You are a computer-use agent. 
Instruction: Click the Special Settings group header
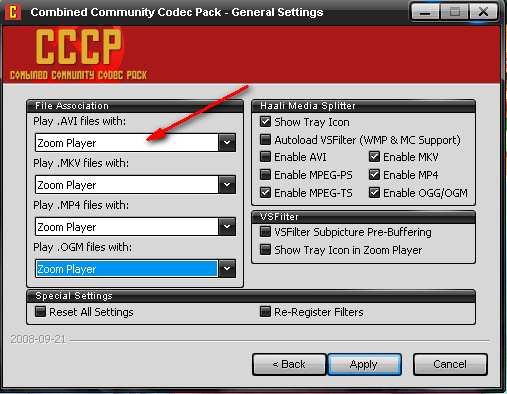point(251,296)
